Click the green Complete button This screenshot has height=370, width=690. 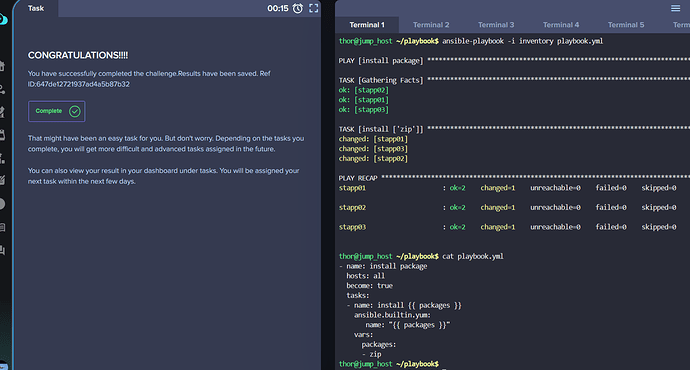pos(57,111)
